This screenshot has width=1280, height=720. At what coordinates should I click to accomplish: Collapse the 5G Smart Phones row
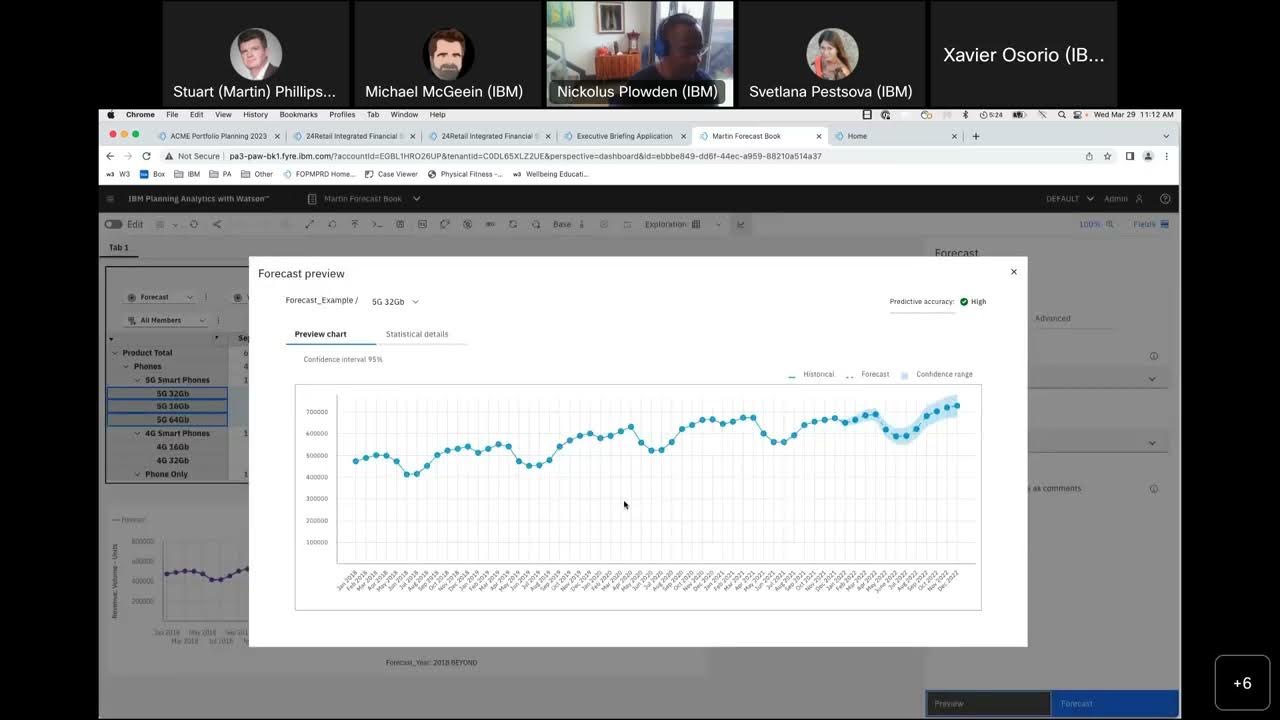coord(138,380)
